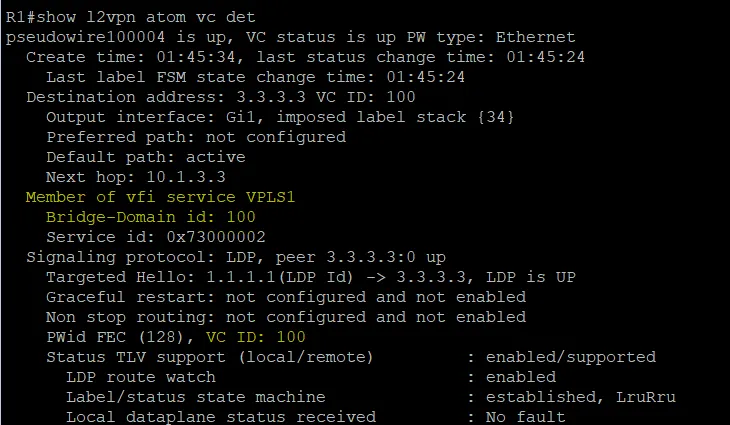Click the Next hop 10.1.3.3 address
Image resolution: width=730 pixels, height=425 pixels.
pyautogui.click(x=186, y=177)
